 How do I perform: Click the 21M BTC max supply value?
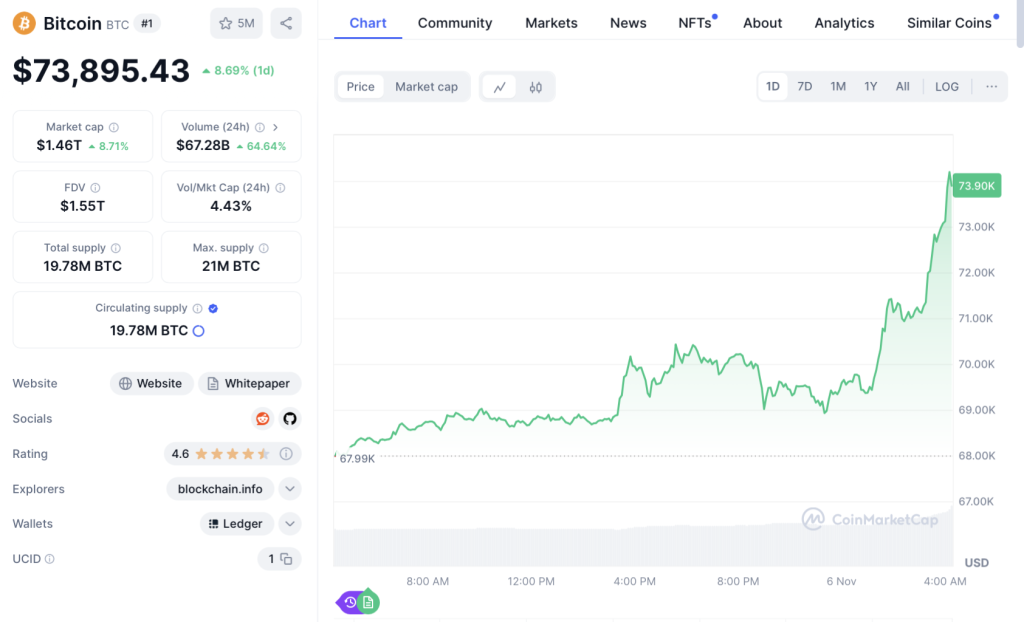tap(231, 266)
